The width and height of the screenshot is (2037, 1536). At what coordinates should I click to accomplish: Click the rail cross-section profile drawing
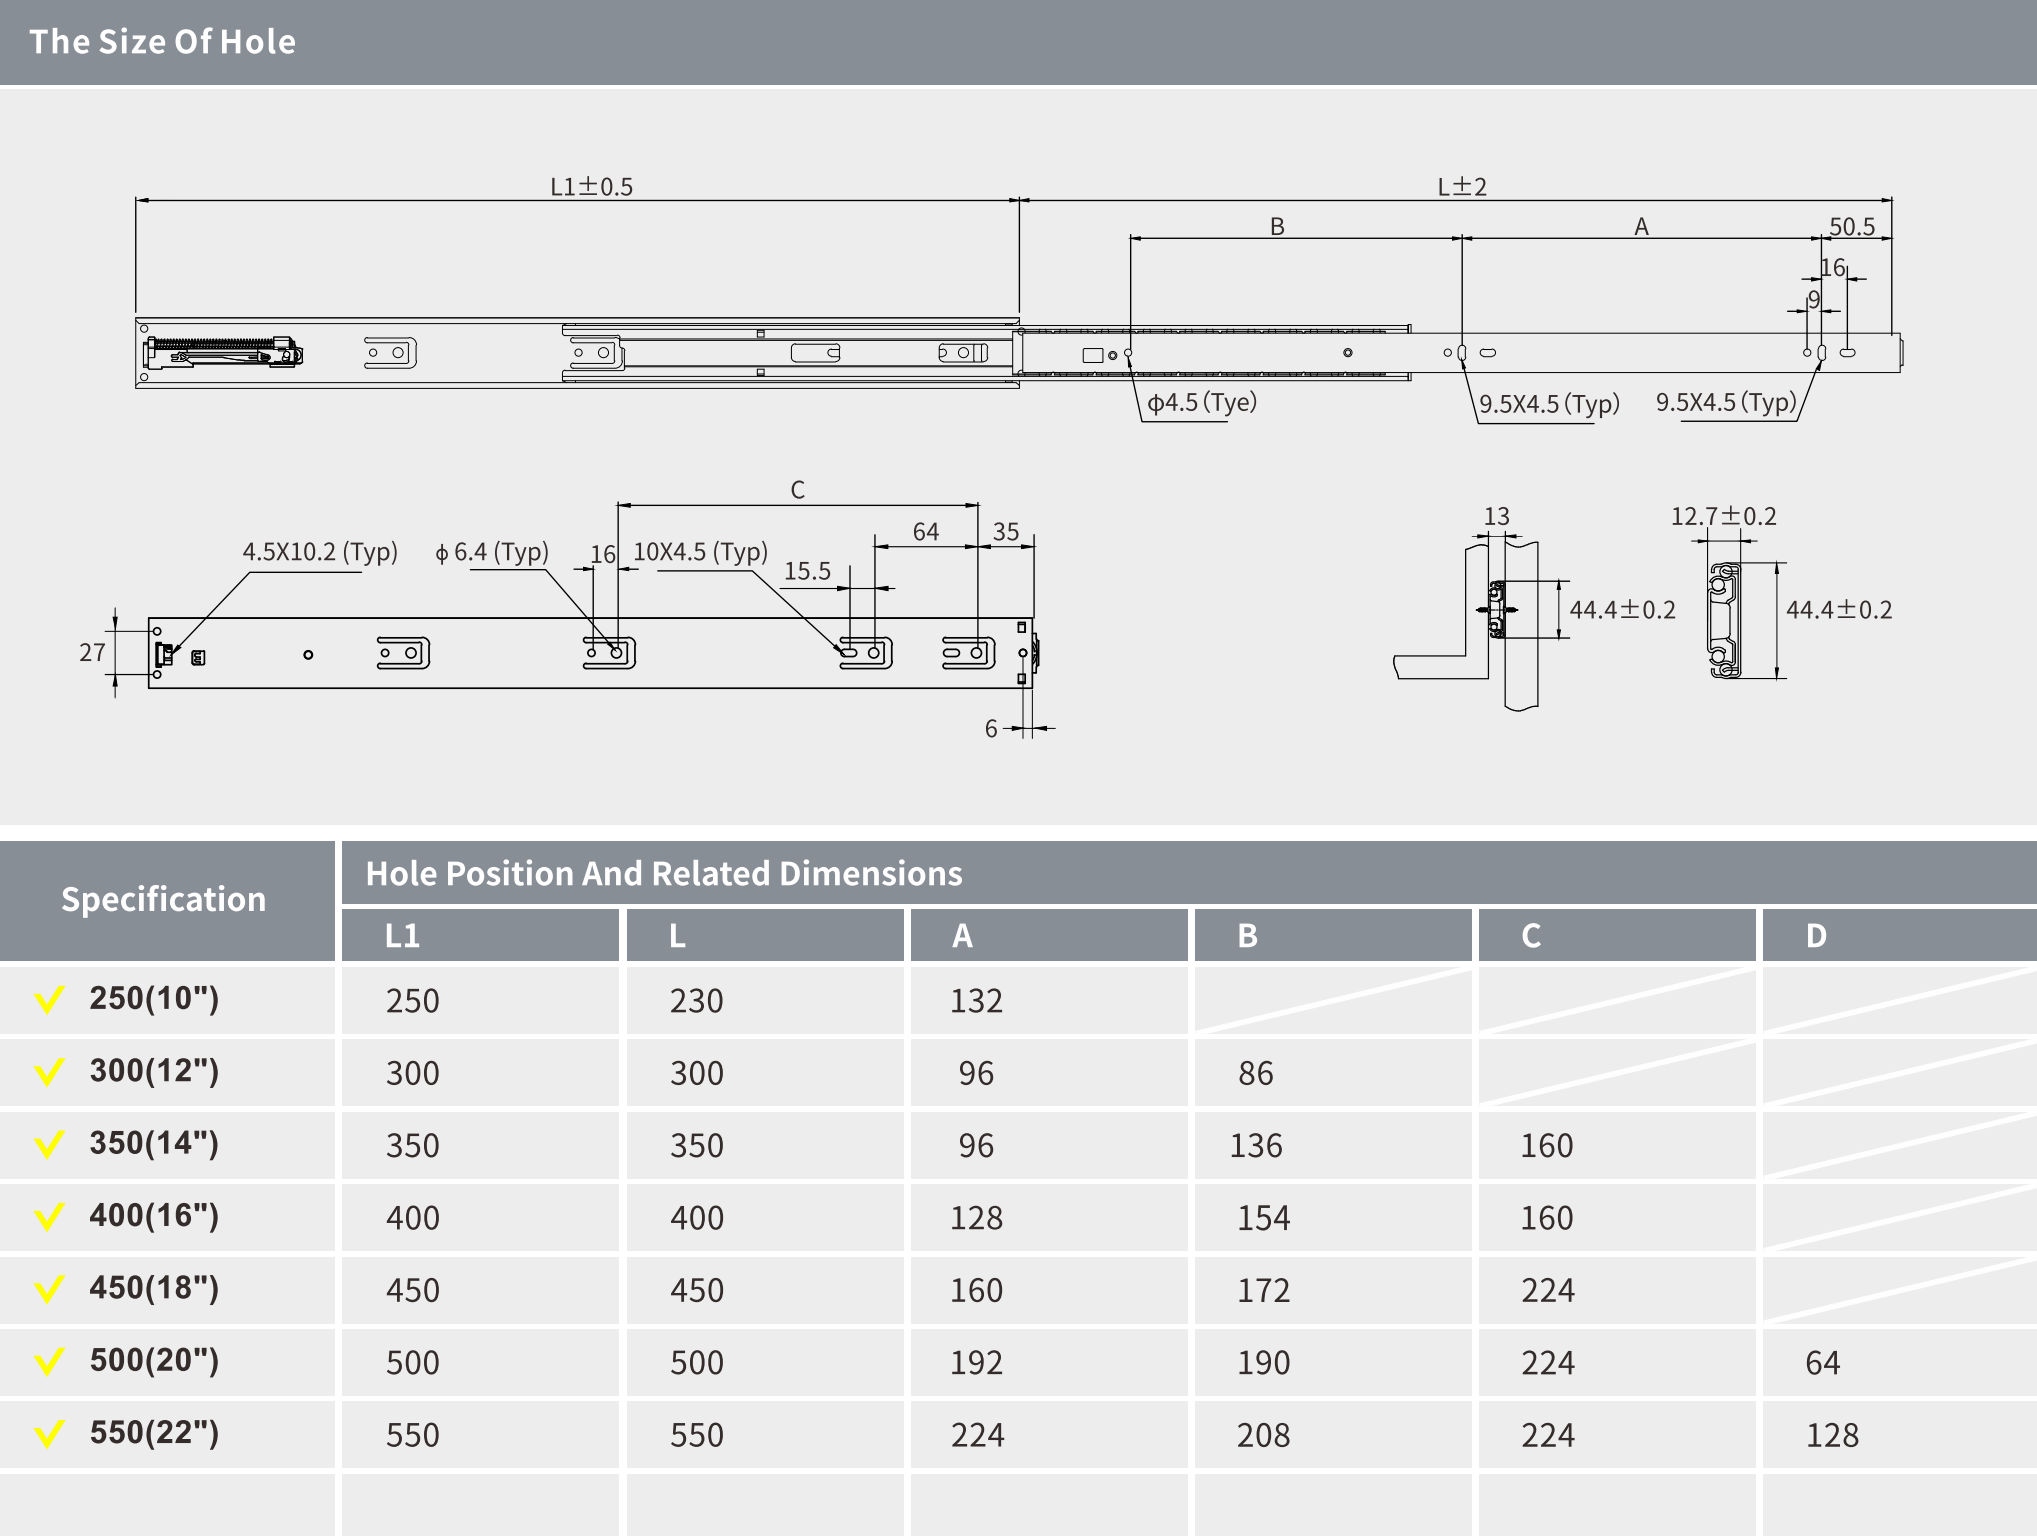pyautogui.click(x=1724, y=620)
